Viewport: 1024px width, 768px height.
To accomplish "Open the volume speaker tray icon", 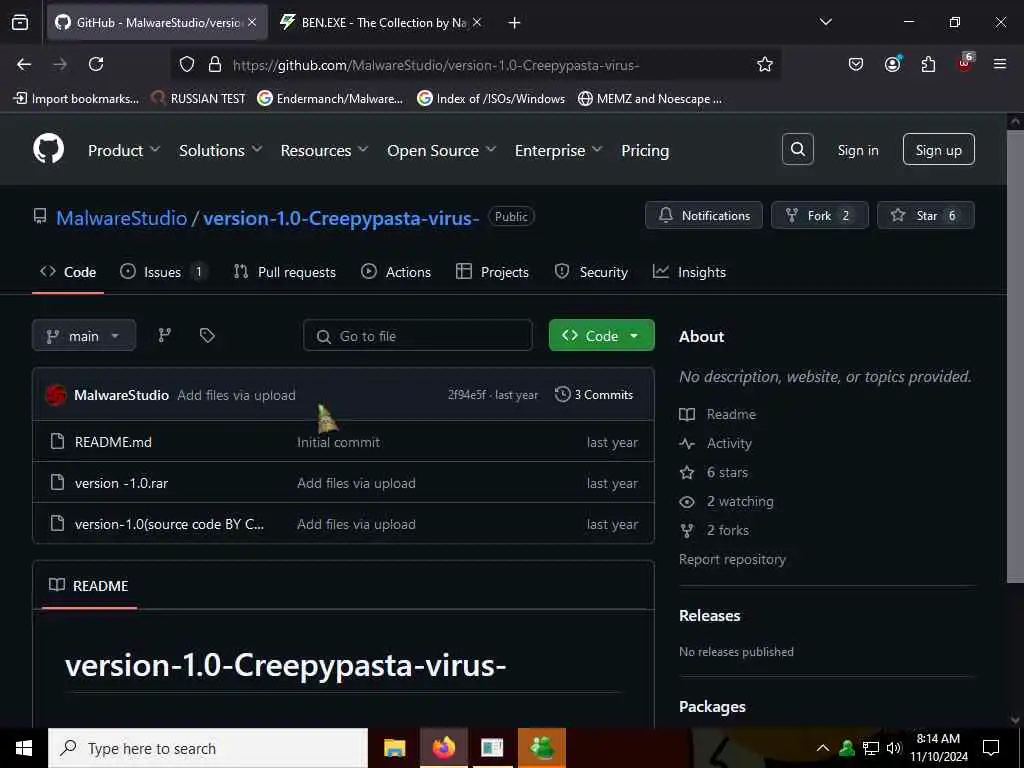I will click(894, 748).
